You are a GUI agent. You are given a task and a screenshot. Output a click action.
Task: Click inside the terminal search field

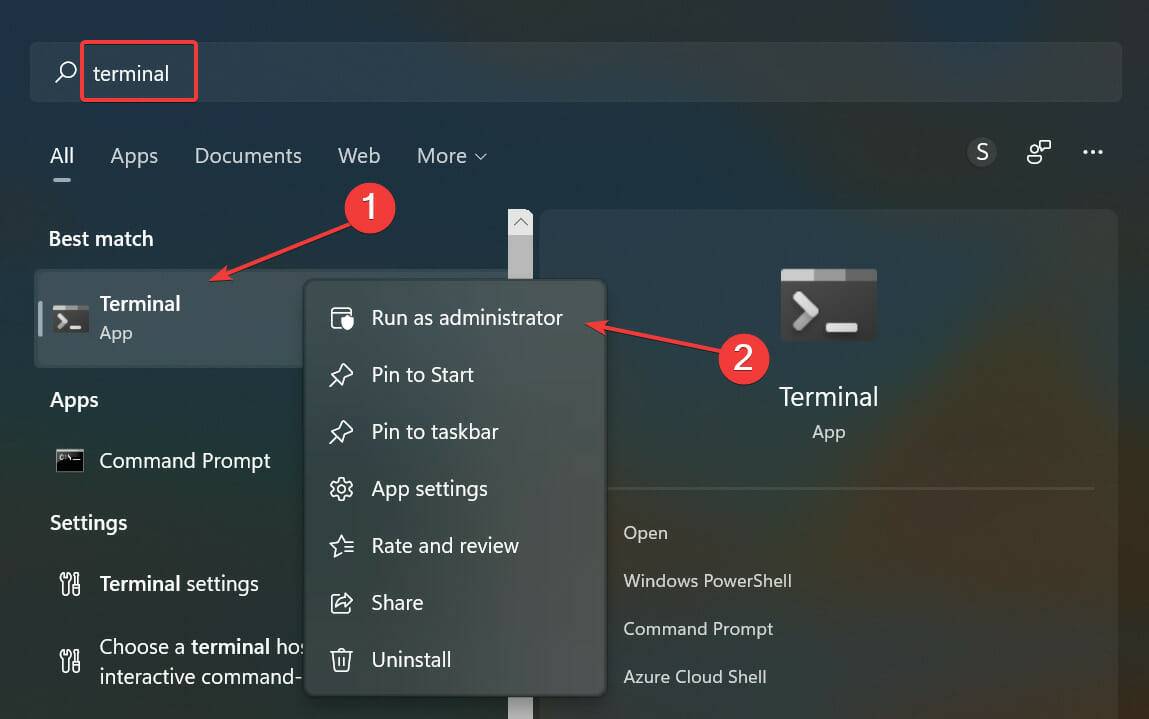pyautogui.click(x=139, y=71)
